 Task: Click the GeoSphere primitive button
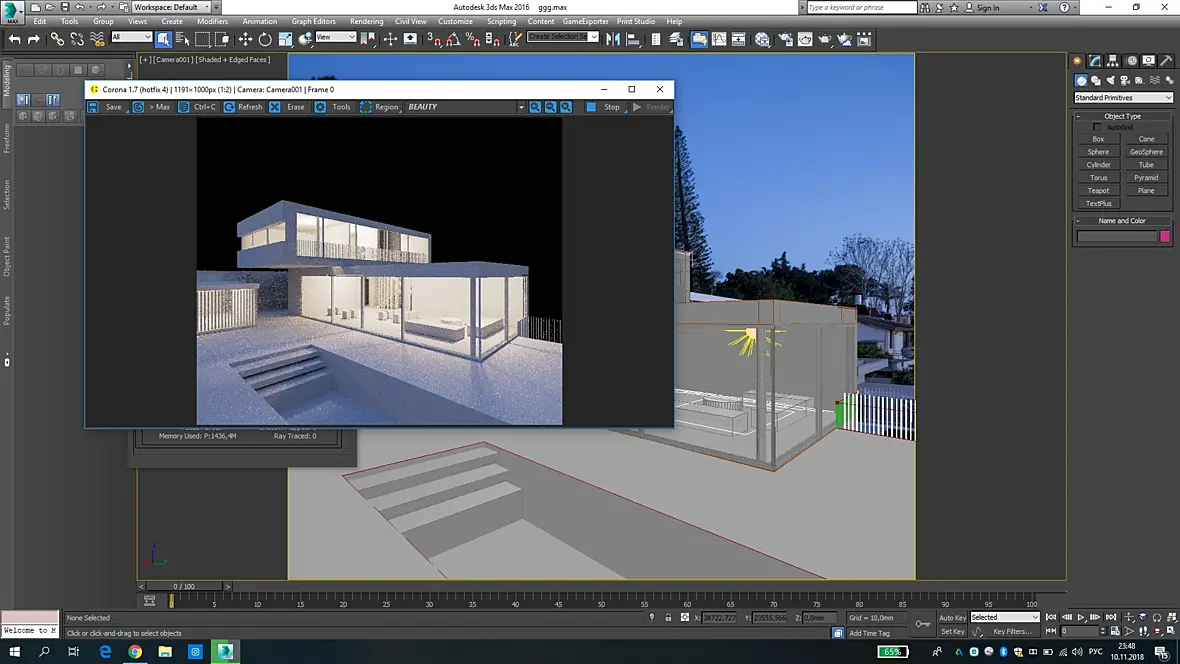pyautogui.click(x=1146, y=152)
